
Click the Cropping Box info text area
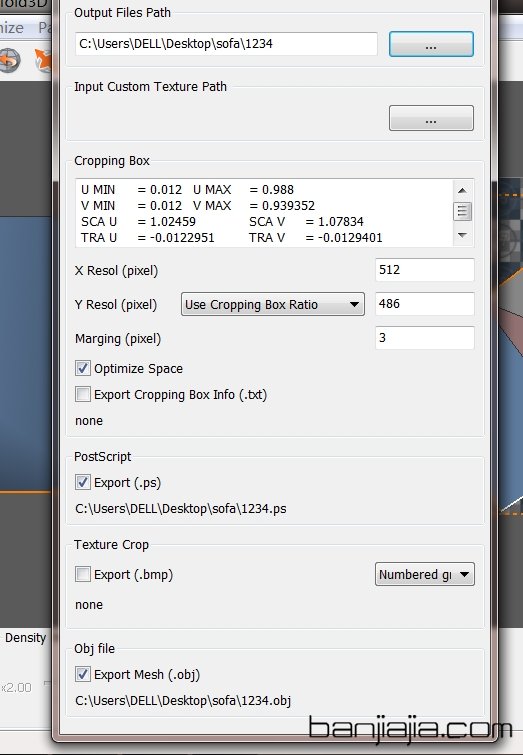click(264, 213)
